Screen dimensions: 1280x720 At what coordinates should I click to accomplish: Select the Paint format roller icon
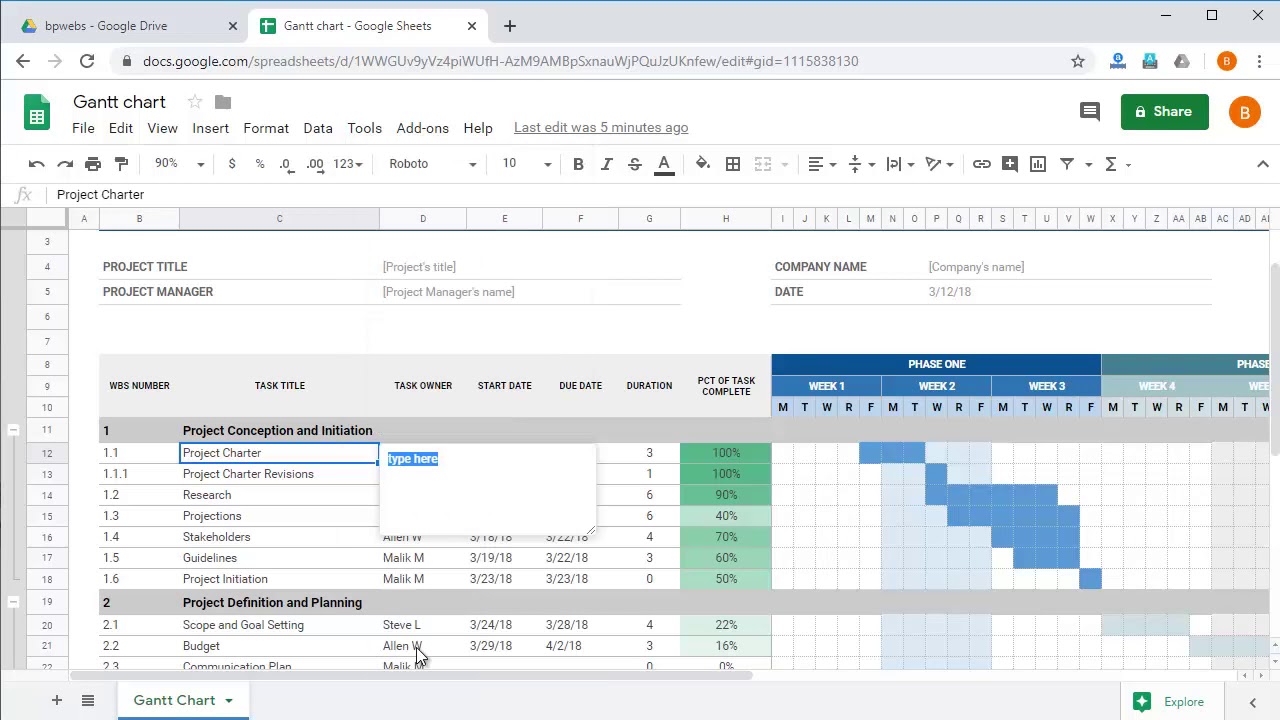[121, 164]
